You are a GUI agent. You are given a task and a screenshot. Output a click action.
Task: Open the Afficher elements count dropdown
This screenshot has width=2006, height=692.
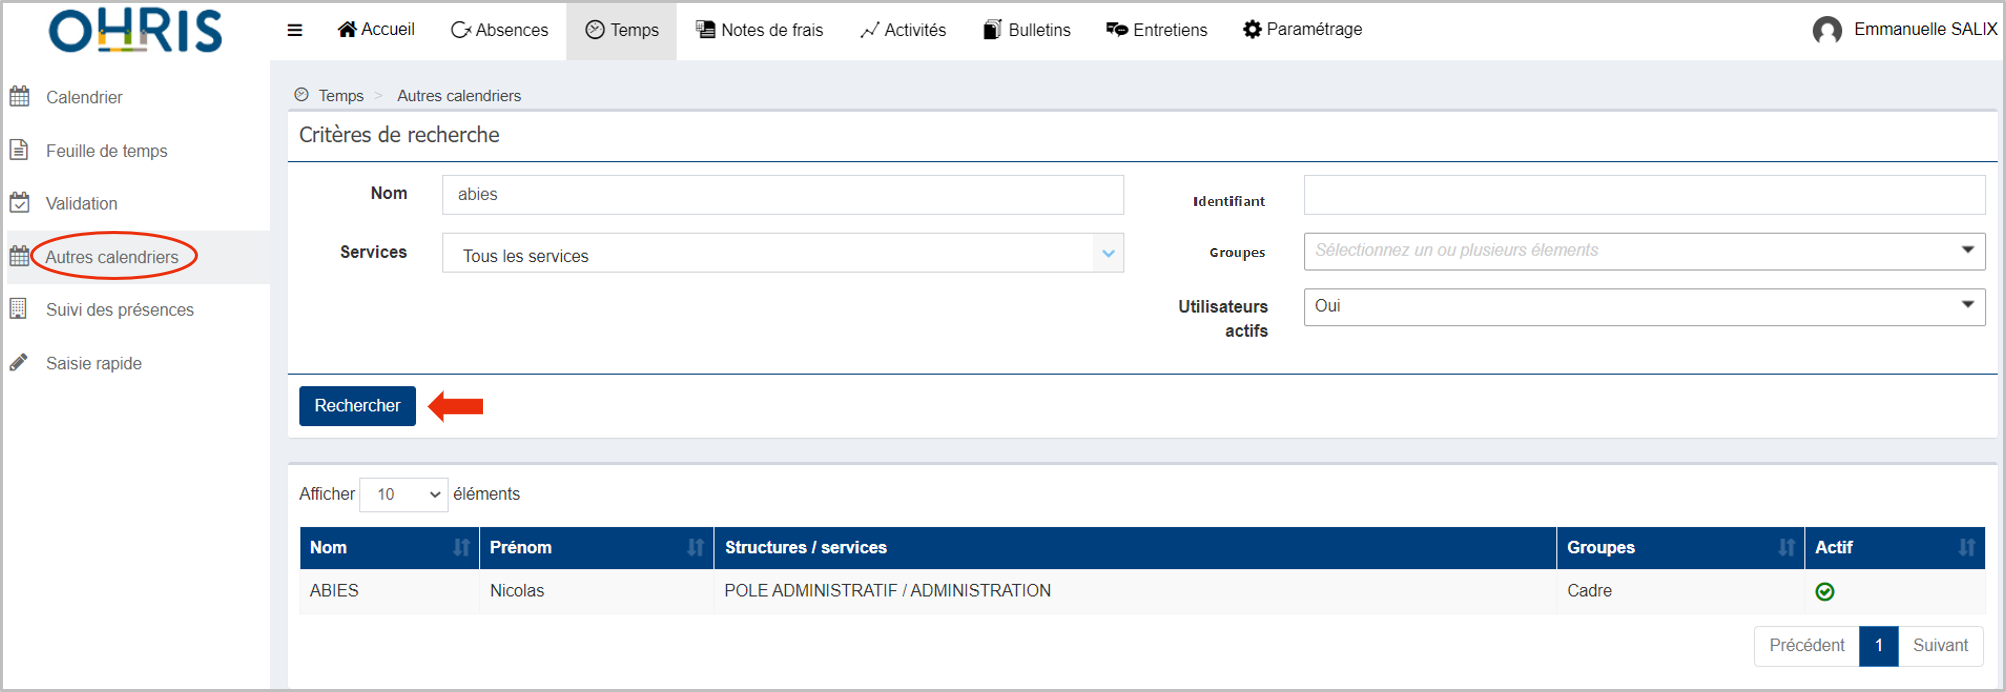pos(403,494)
